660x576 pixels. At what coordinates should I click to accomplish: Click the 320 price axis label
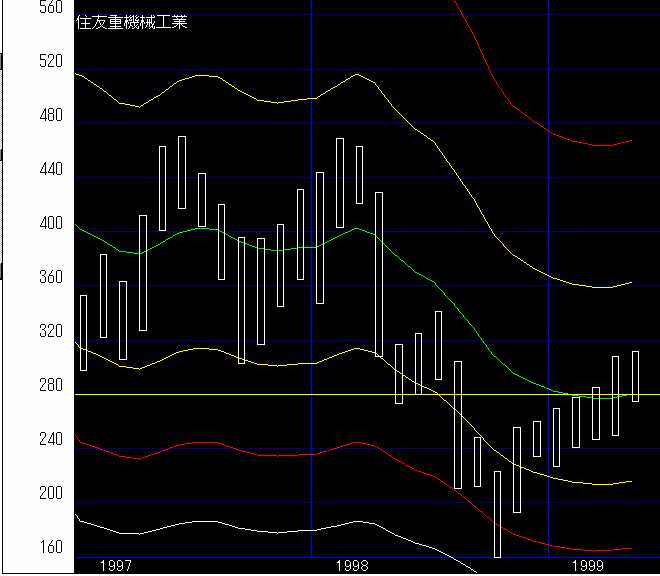point(50,332)
